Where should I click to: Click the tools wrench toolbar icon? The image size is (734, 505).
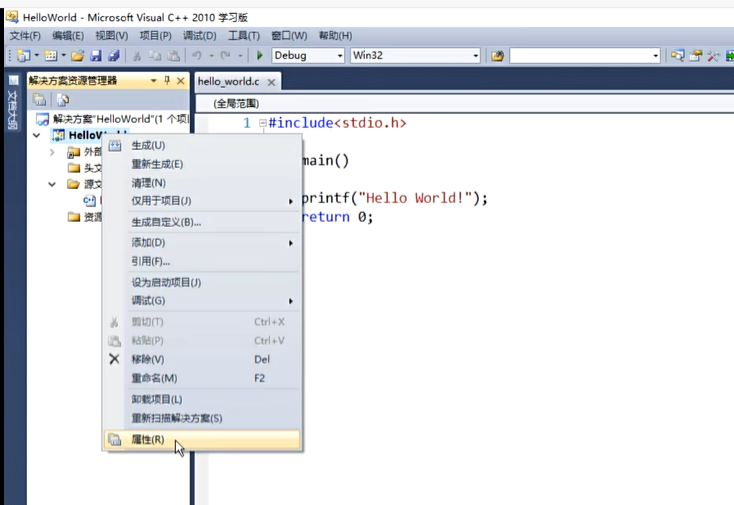(713, 56)
